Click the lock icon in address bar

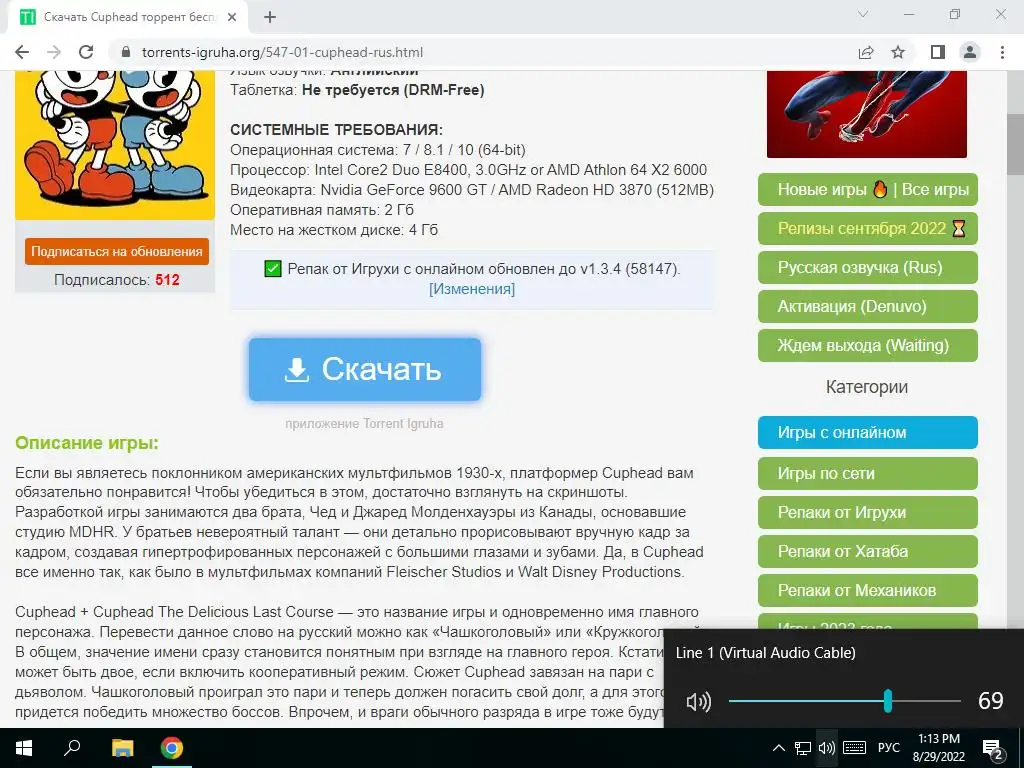click(126, 52)
